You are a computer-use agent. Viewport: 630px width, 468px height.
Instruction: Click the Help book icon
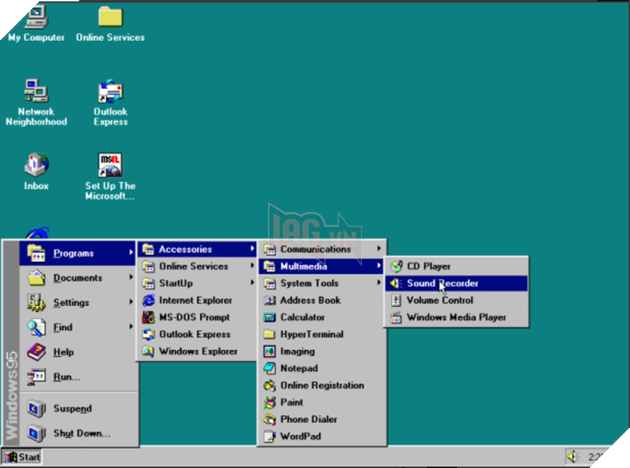tap(37, 352)
